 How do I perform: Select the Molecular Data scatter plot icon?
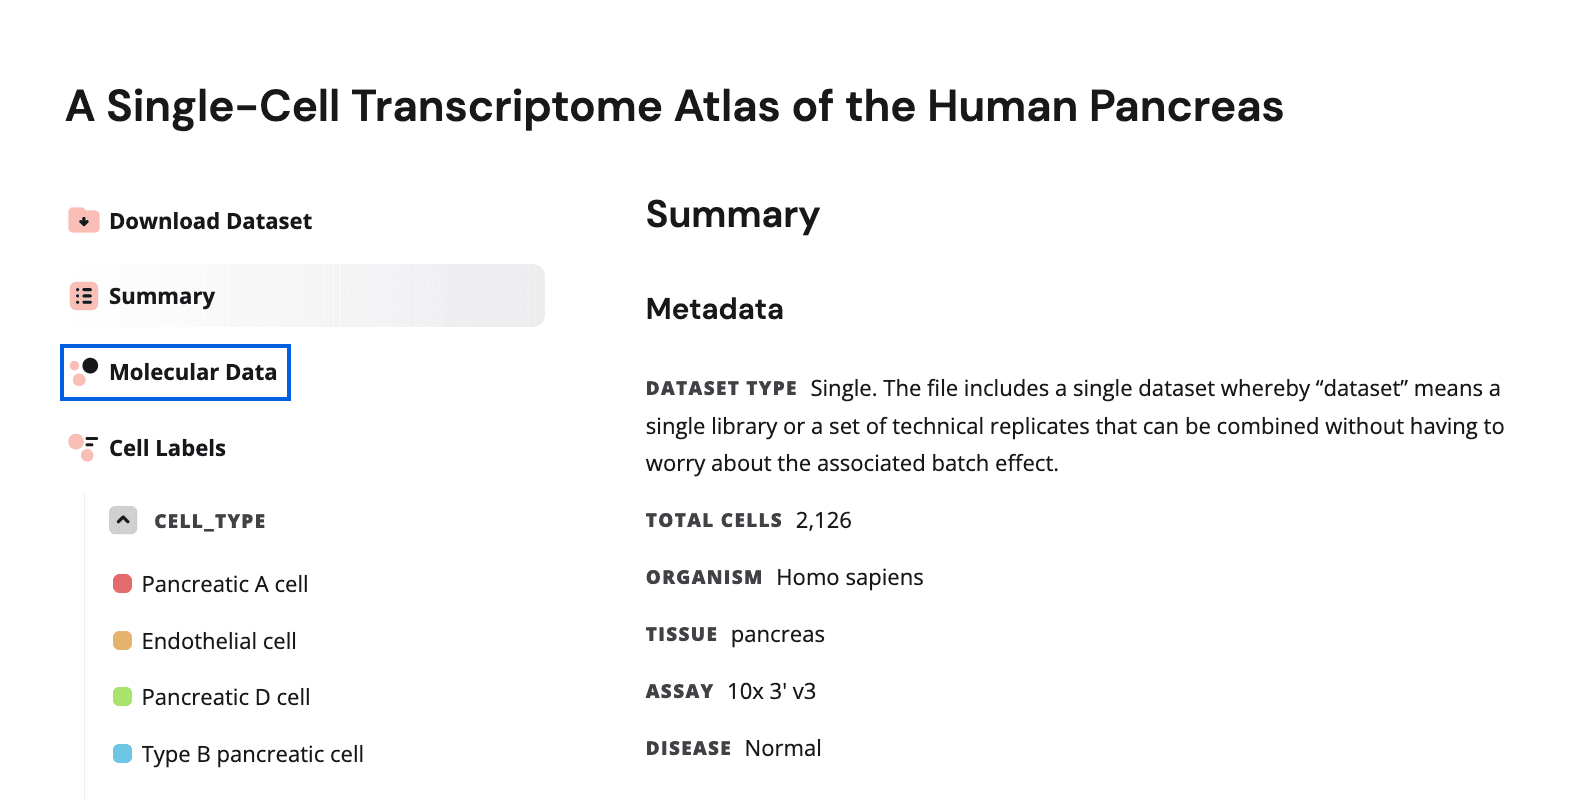tap(84, 371)
